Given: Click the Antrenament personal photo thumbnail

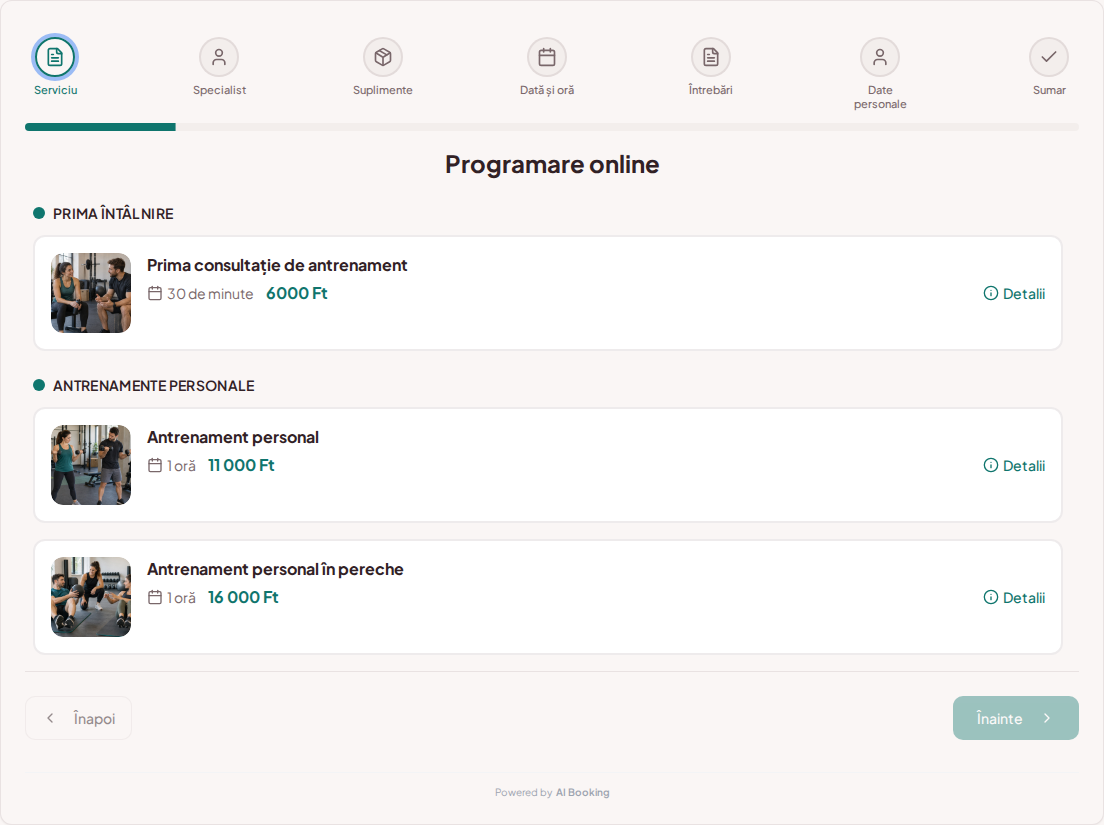Looking at the screenshot, I should (x=91, y=465).
